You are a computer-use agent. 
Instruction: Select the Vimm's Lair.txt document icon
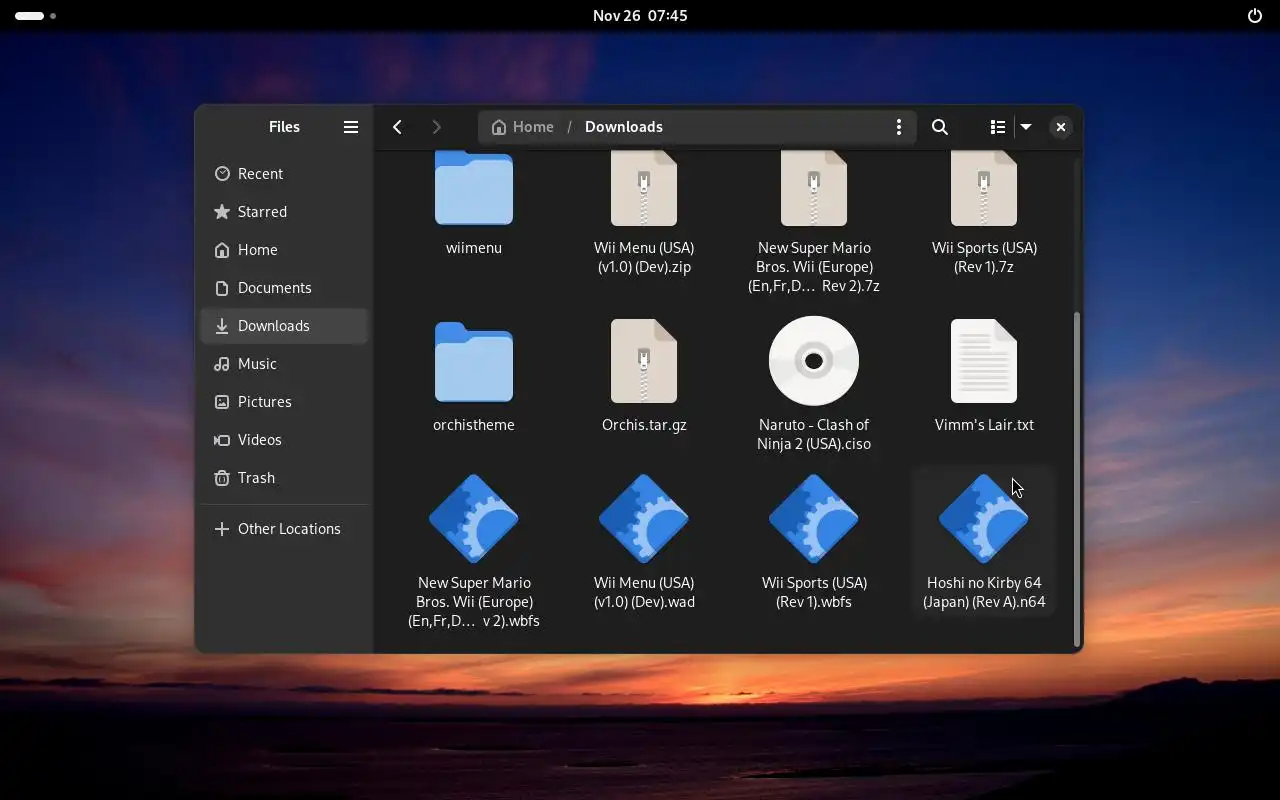point(984,361)
